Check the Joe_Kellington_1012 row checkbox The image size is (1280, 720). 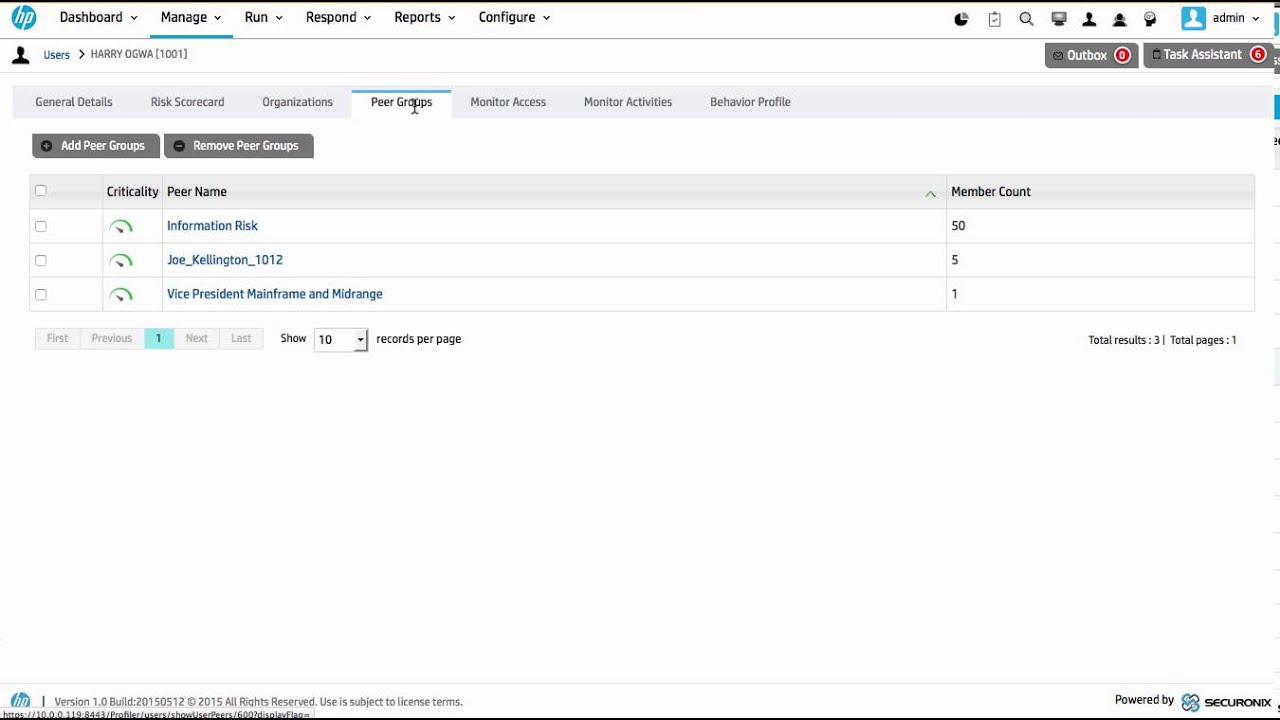(41, 261)
